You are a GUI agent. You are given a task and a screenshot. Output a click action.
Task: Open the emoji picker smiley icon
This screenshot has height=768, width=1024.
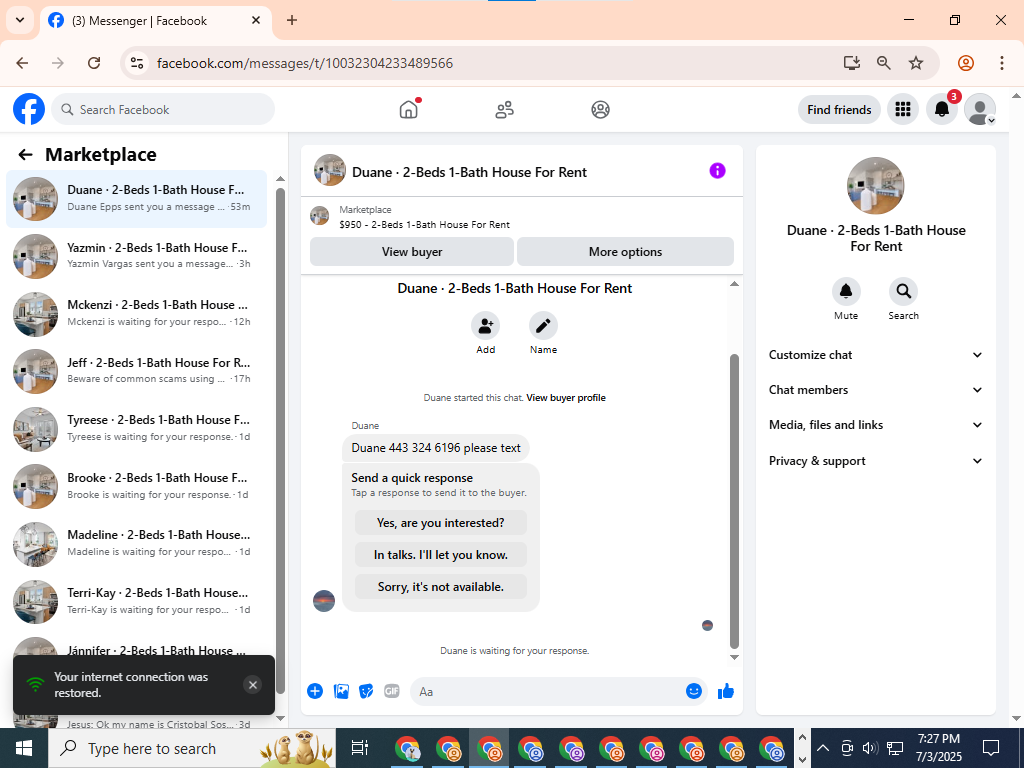[694, 691]
